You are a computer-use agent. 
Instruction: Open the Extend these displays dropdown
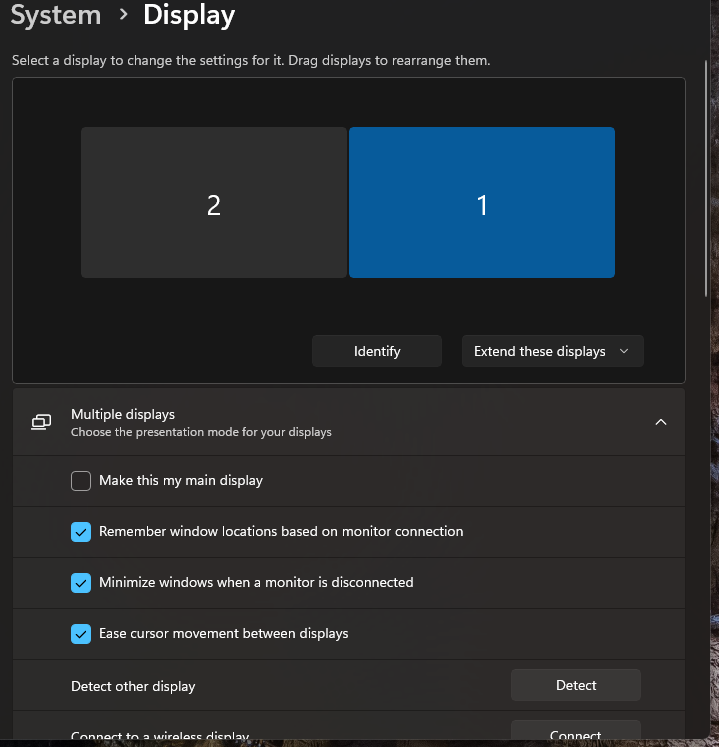[x=552, y=351]
